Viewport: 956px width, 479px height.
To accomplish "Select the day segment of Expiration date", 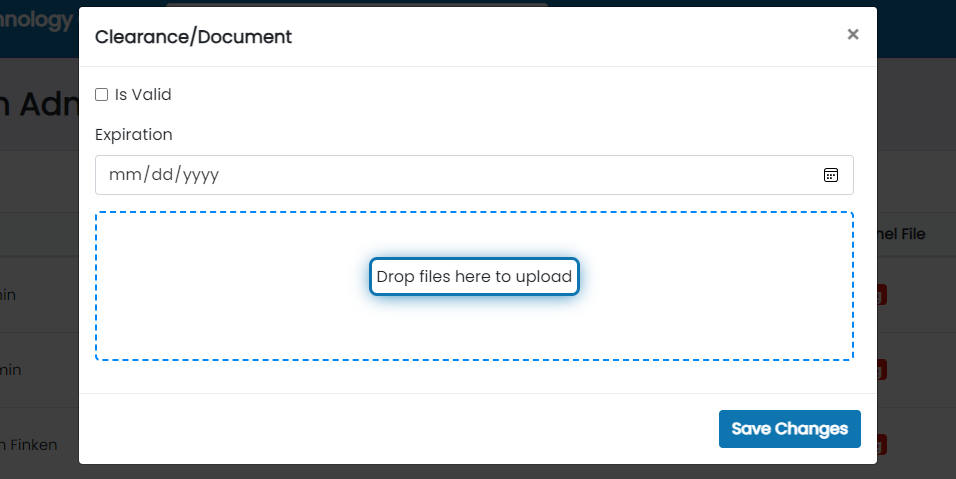I will (160, 175).
